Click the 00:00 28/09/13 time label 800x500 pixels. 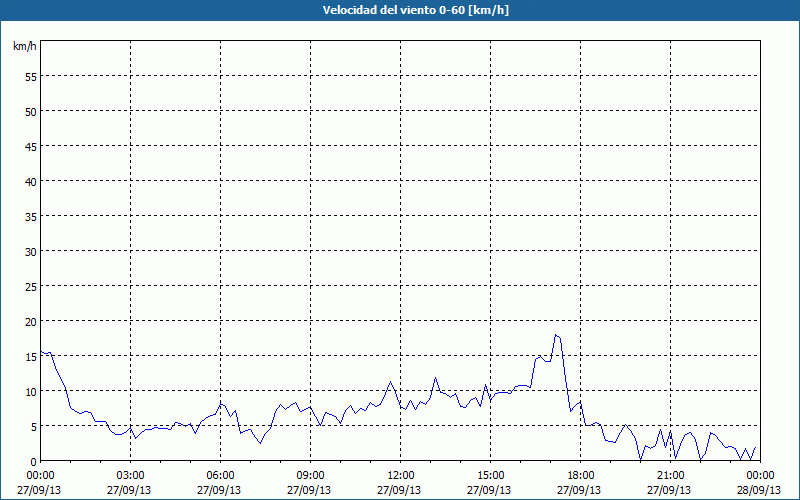[760, 482]
